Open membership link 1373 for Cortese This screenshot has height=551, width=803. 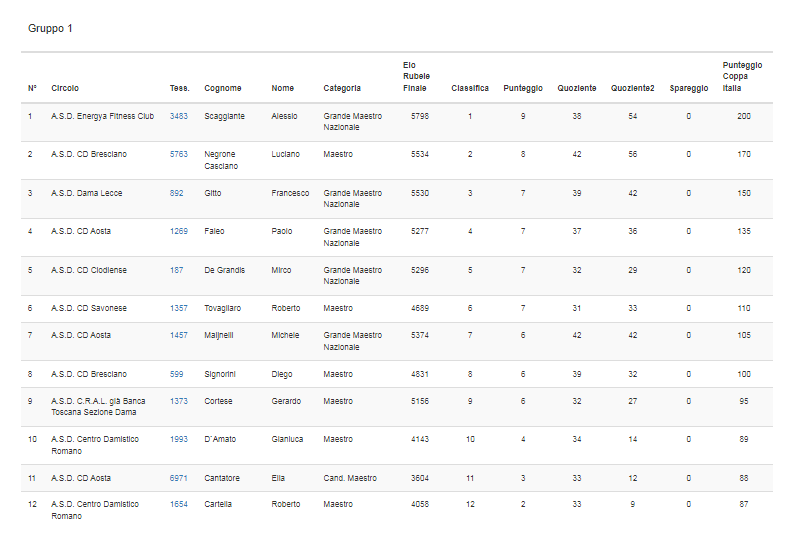(179, 401)
